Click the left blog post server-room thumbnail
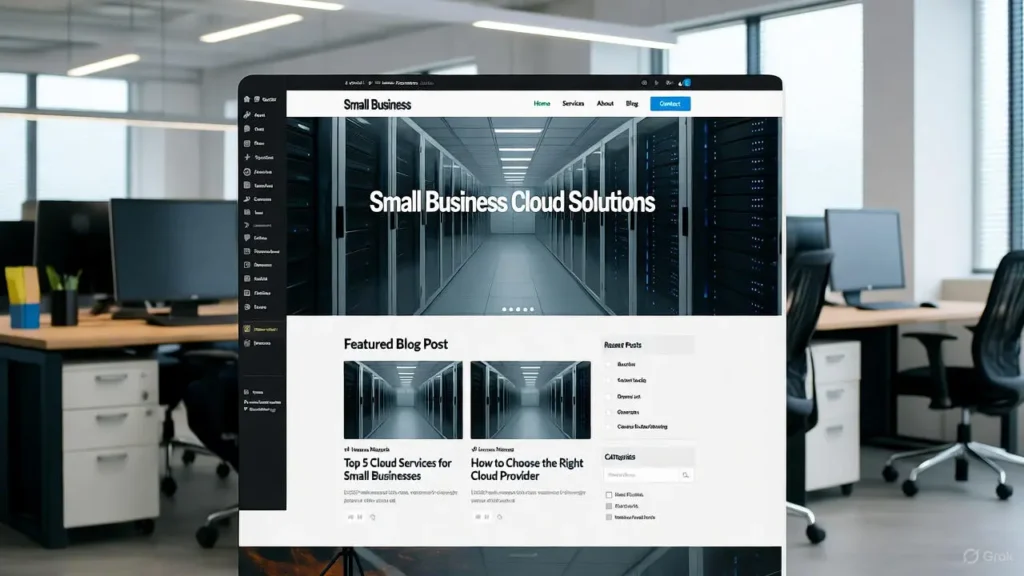Image resolution: width=1024 pixels, height=576 pixels. coord(403,398)
